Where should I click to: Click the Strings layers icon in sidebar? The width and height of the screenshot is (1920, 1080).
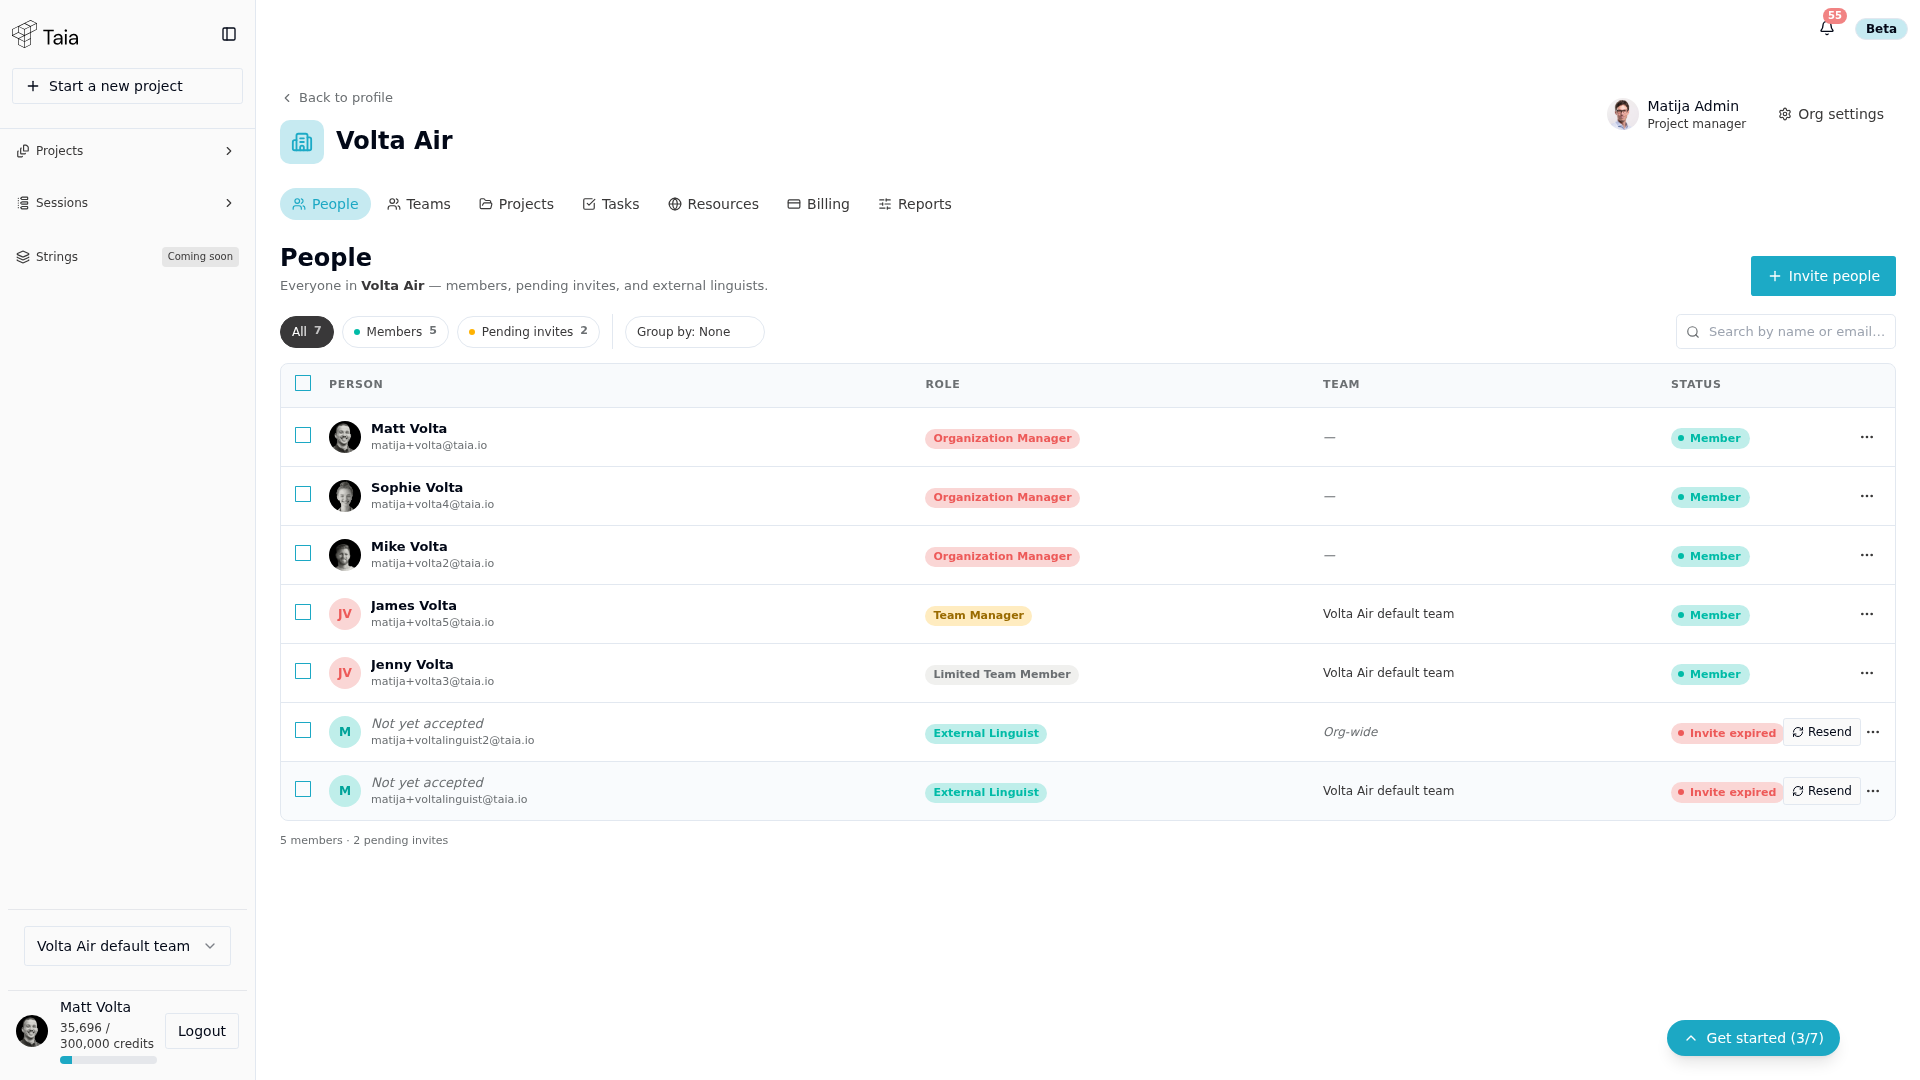[23, 257]
